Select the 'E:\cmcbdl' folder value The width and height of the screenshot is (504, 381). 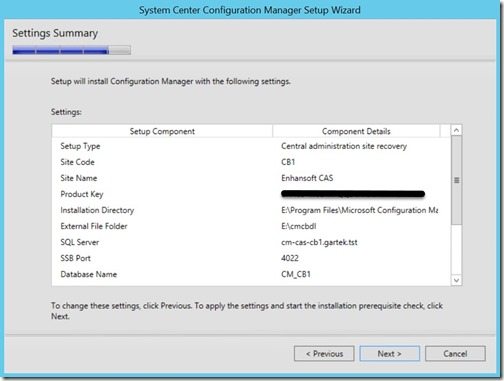pos(299,226)
